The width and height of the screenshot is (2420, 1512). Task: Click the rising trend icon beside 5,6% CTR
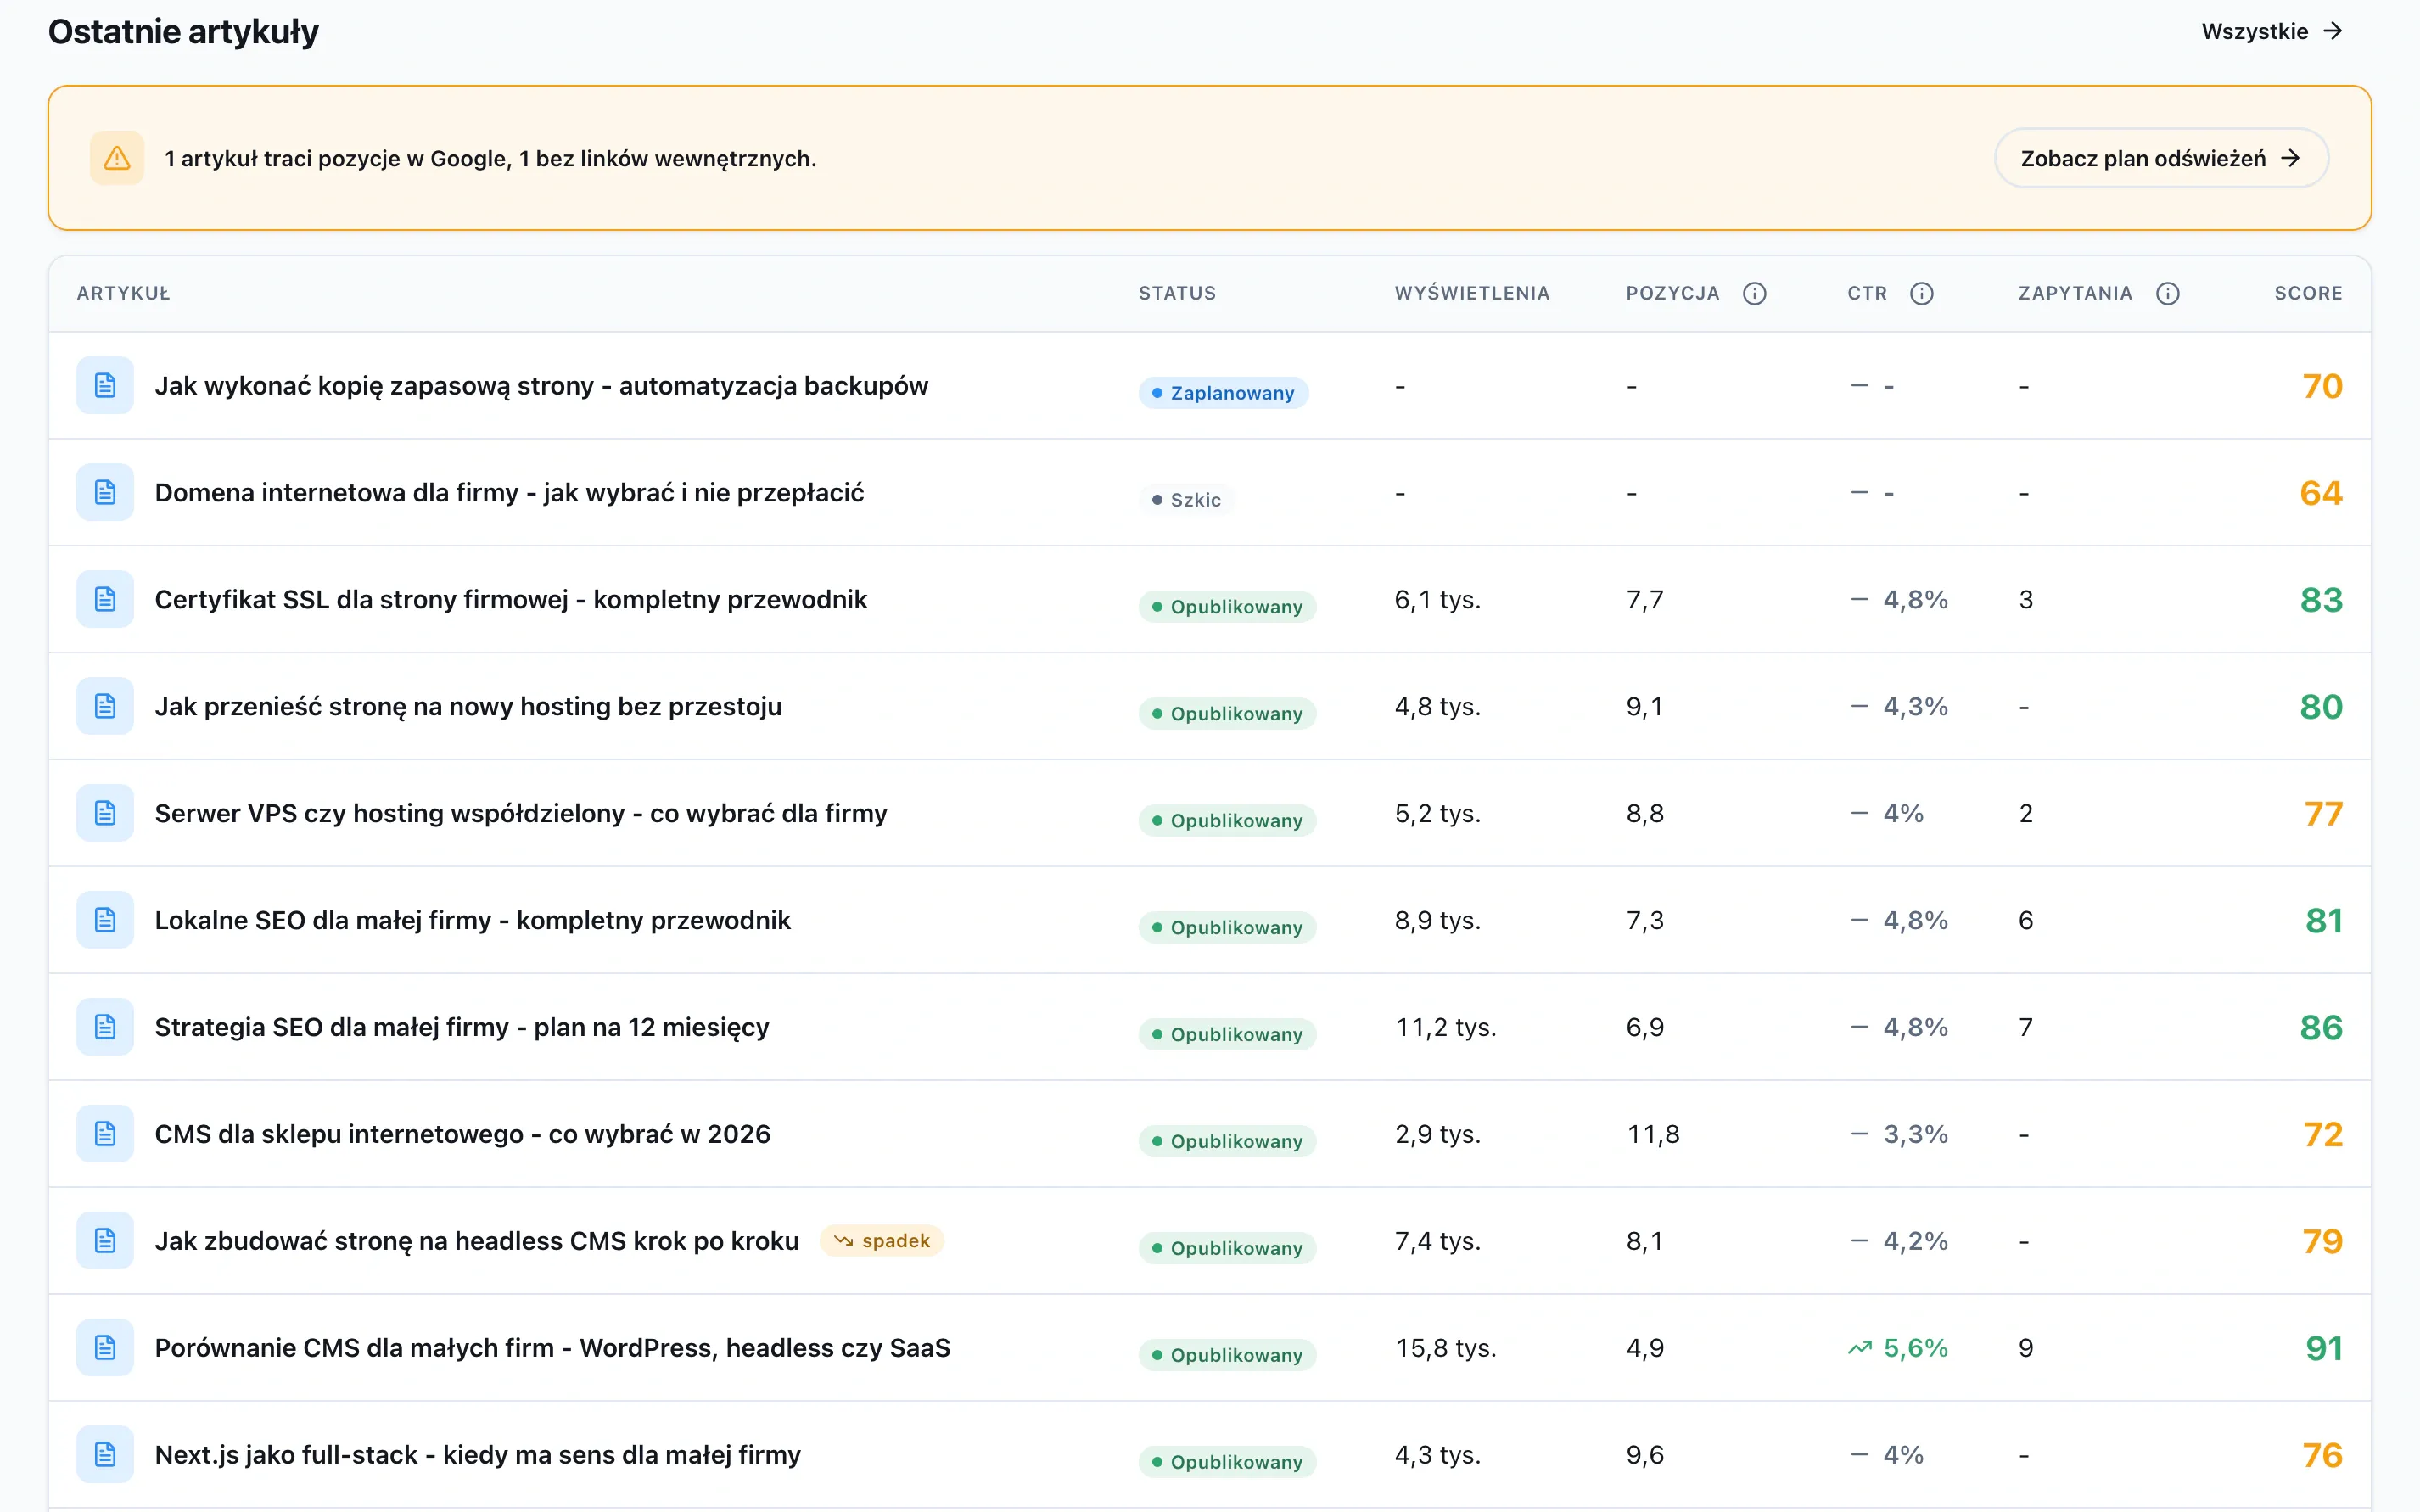(1859, 1348)
